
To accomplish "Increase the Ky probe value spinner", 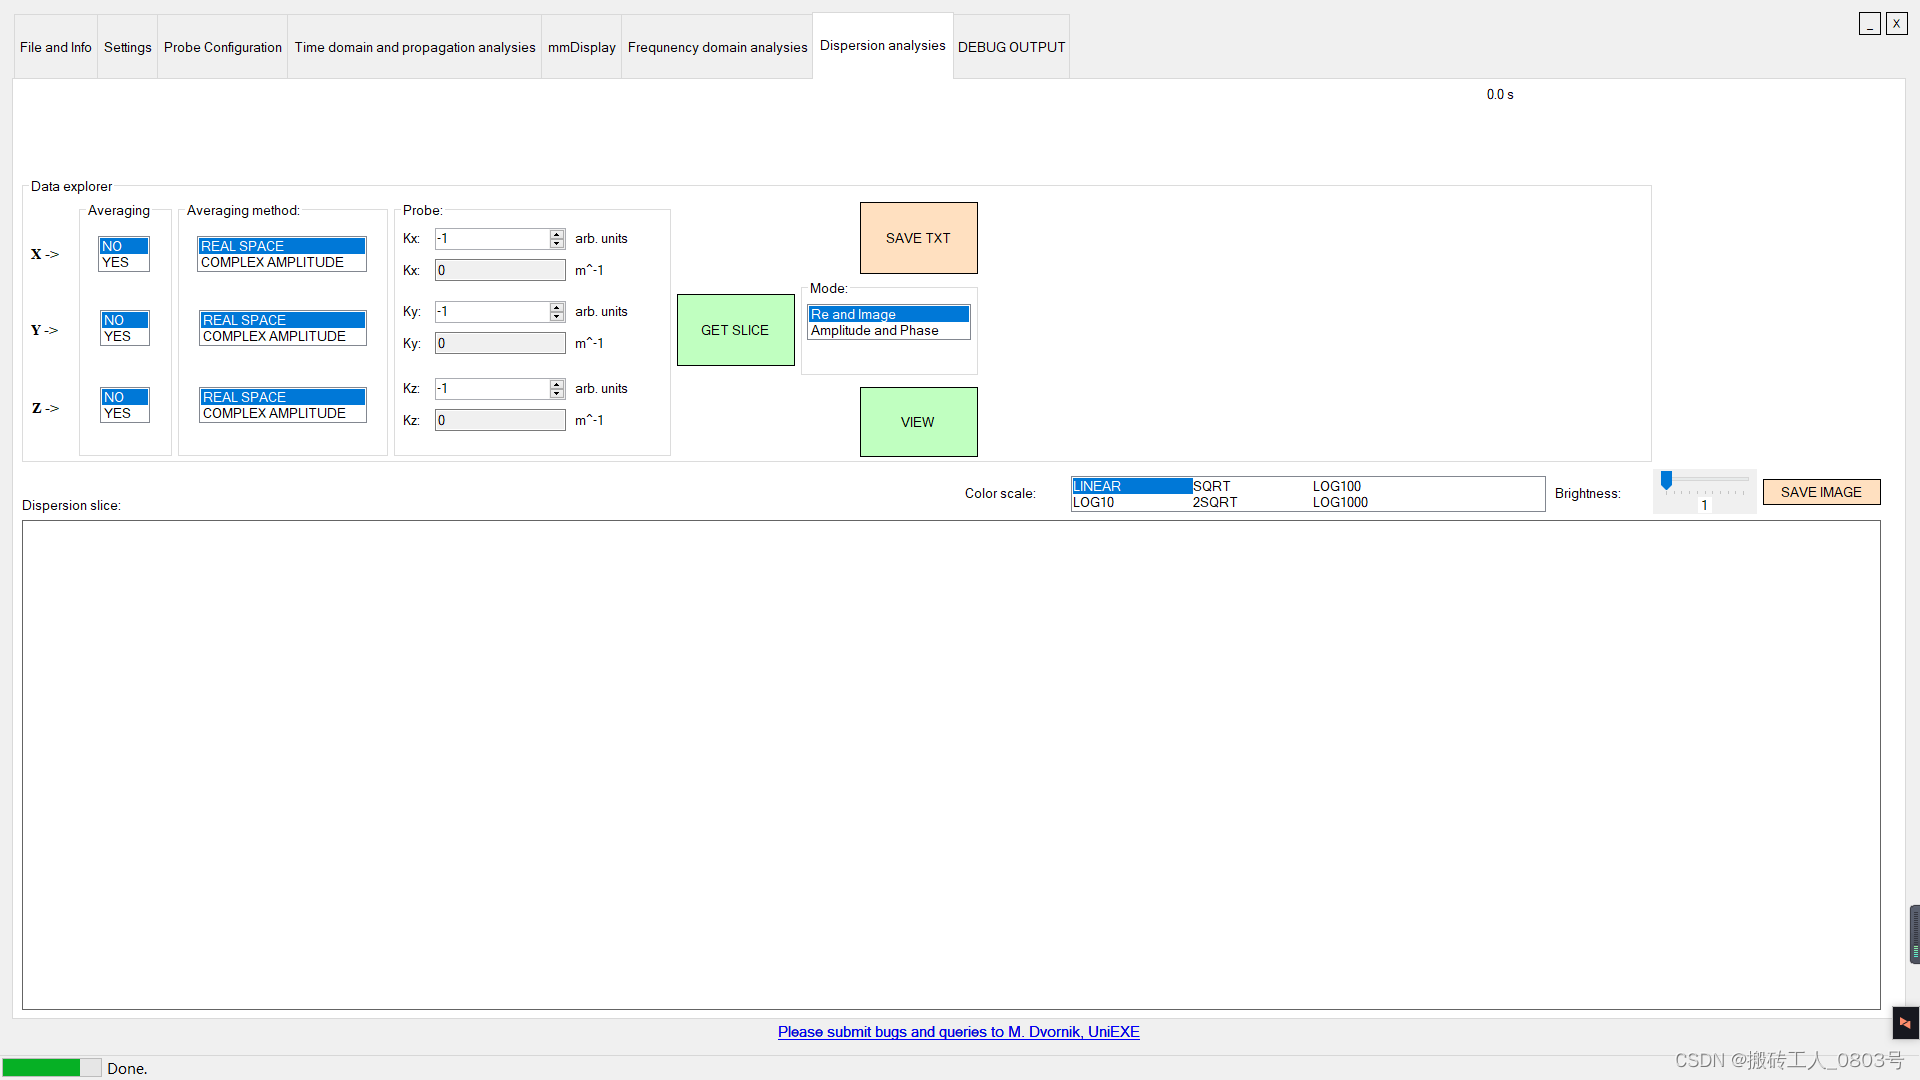I will pyautogui.click(x=557, y=307).
